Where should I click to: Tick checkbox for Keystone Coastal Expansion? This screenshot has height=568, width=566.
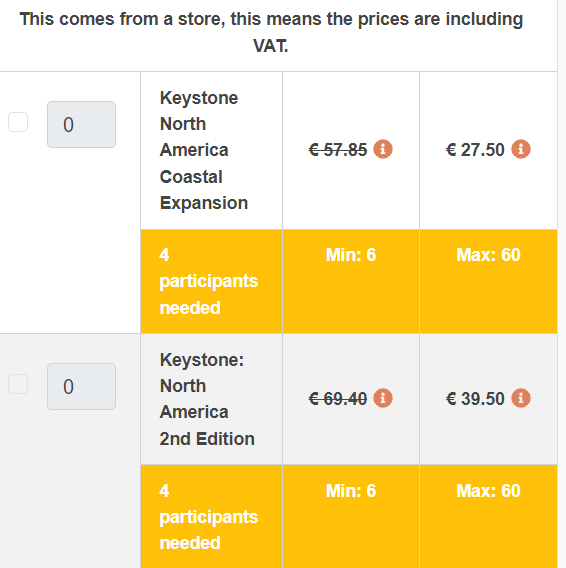click(x=18, y=122)
